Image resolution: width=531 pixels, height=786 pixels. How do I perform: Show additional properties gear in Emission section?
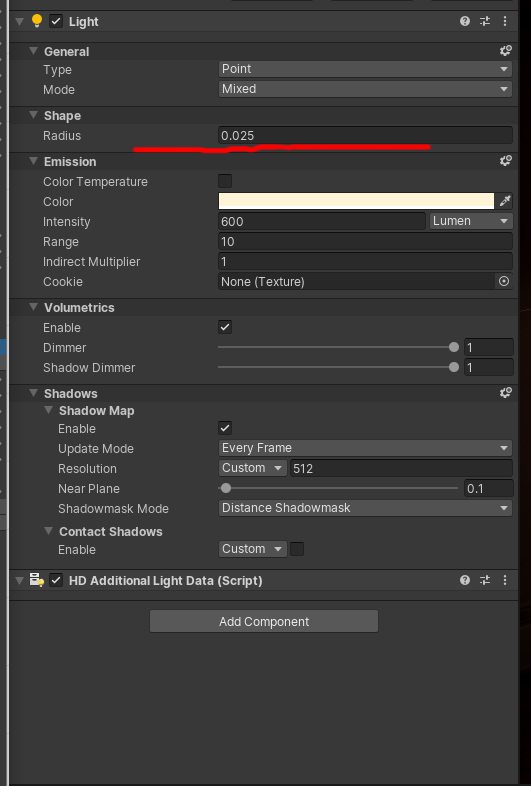[x=505, y=161]
